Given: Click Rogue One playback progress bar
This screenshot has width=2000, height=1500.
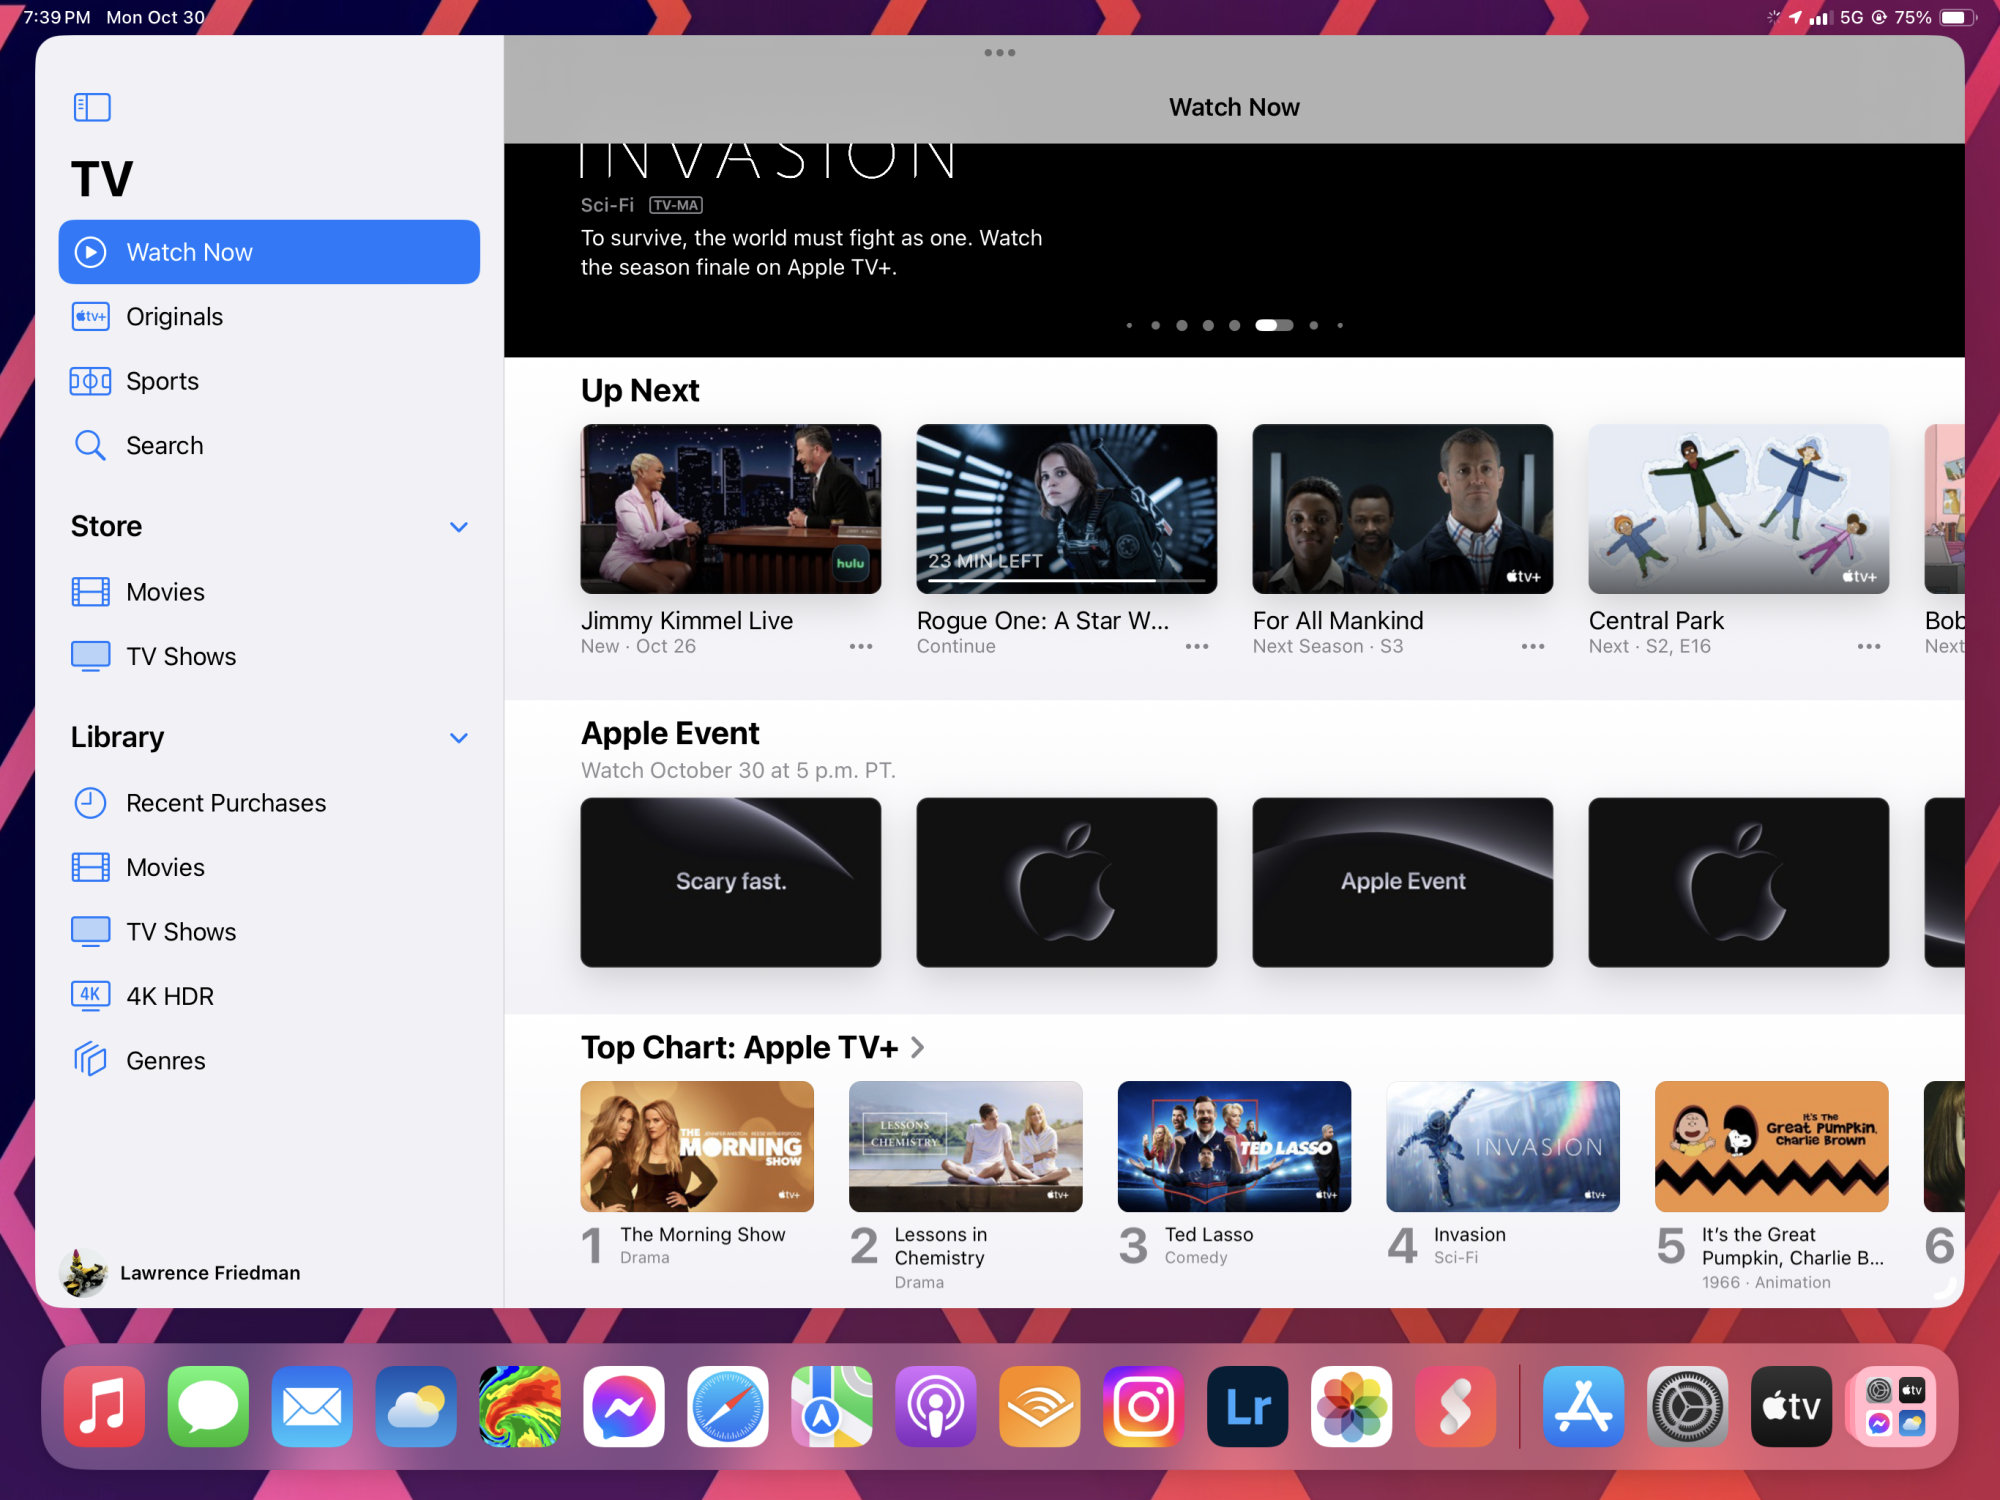Looking at the screenshot, I should (x=1066, y=580).
